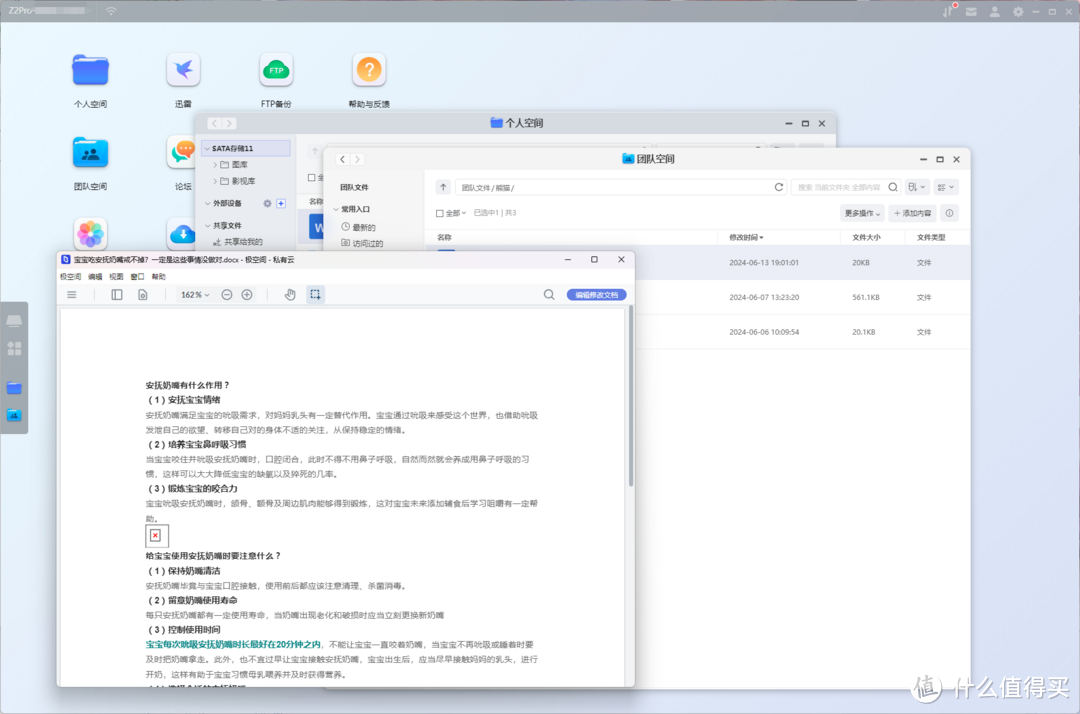The height and width of the screenshot is (714, 1080).
Task: Toggle the sidebar hamburger in document viewer
Action: pyautogui.click(x=71, y=294)
